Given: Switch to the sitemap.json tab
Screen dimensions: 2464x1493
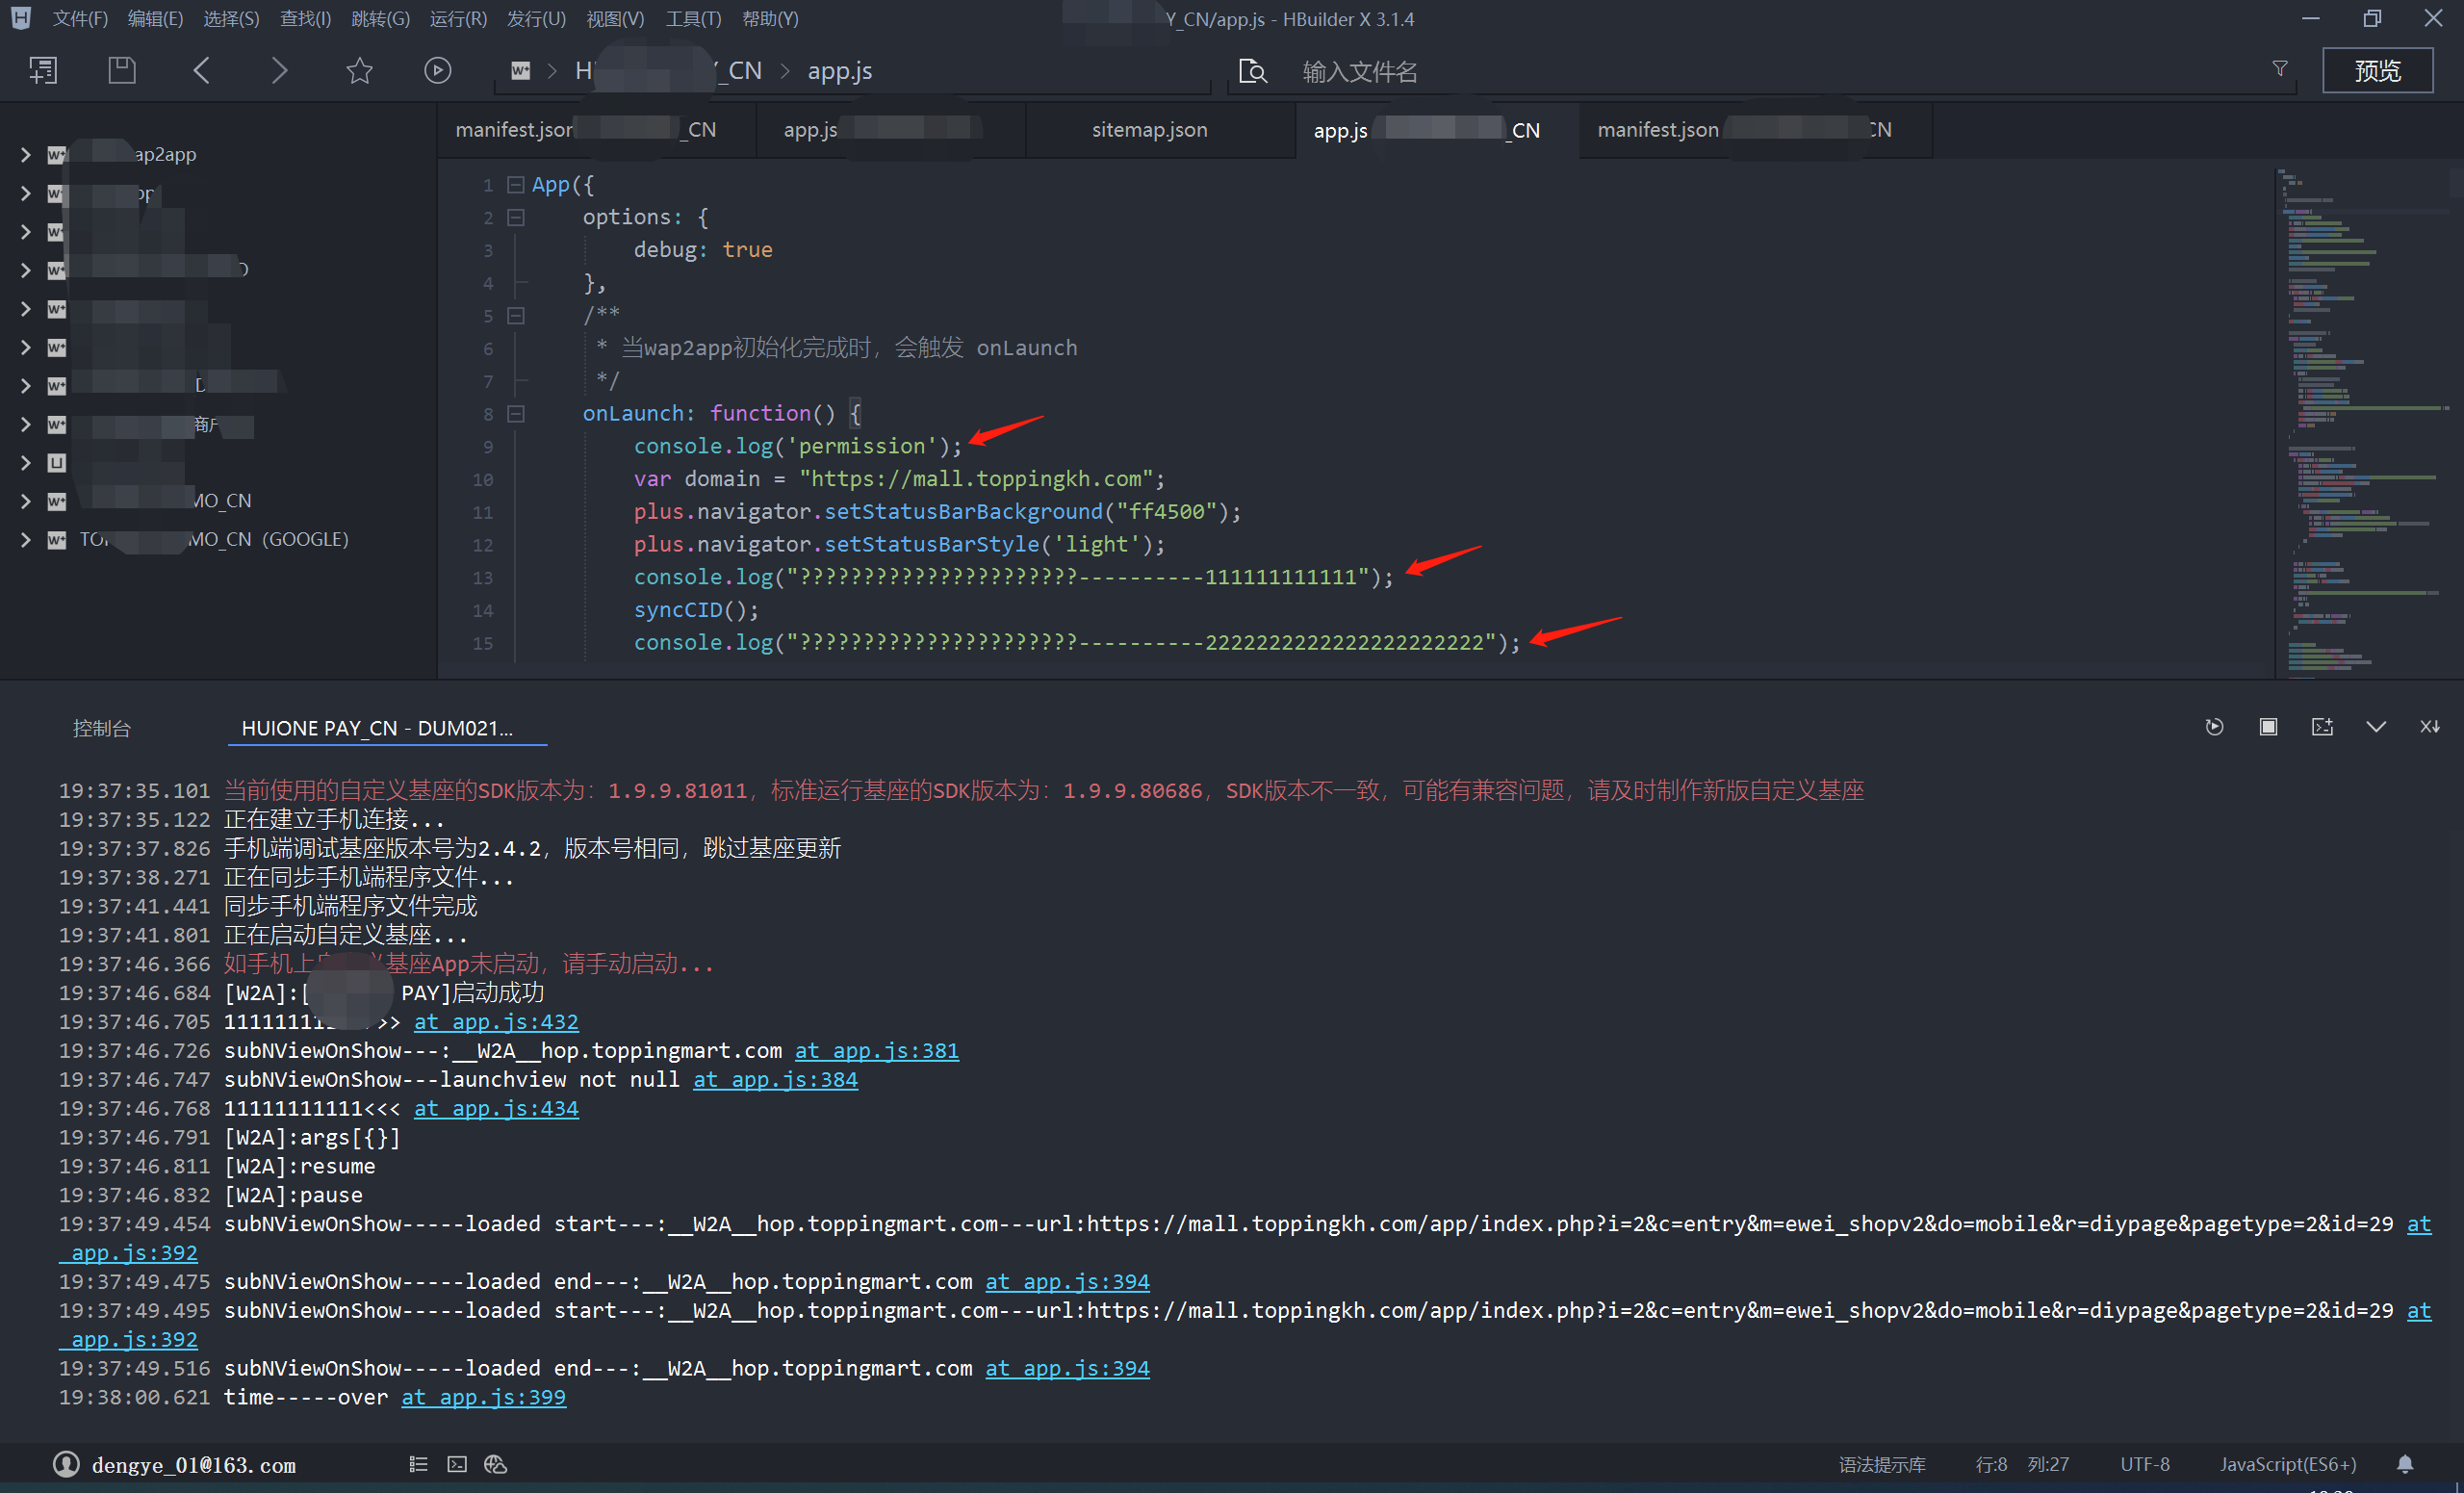Looking at the screenshot, I should (1149, 130).
